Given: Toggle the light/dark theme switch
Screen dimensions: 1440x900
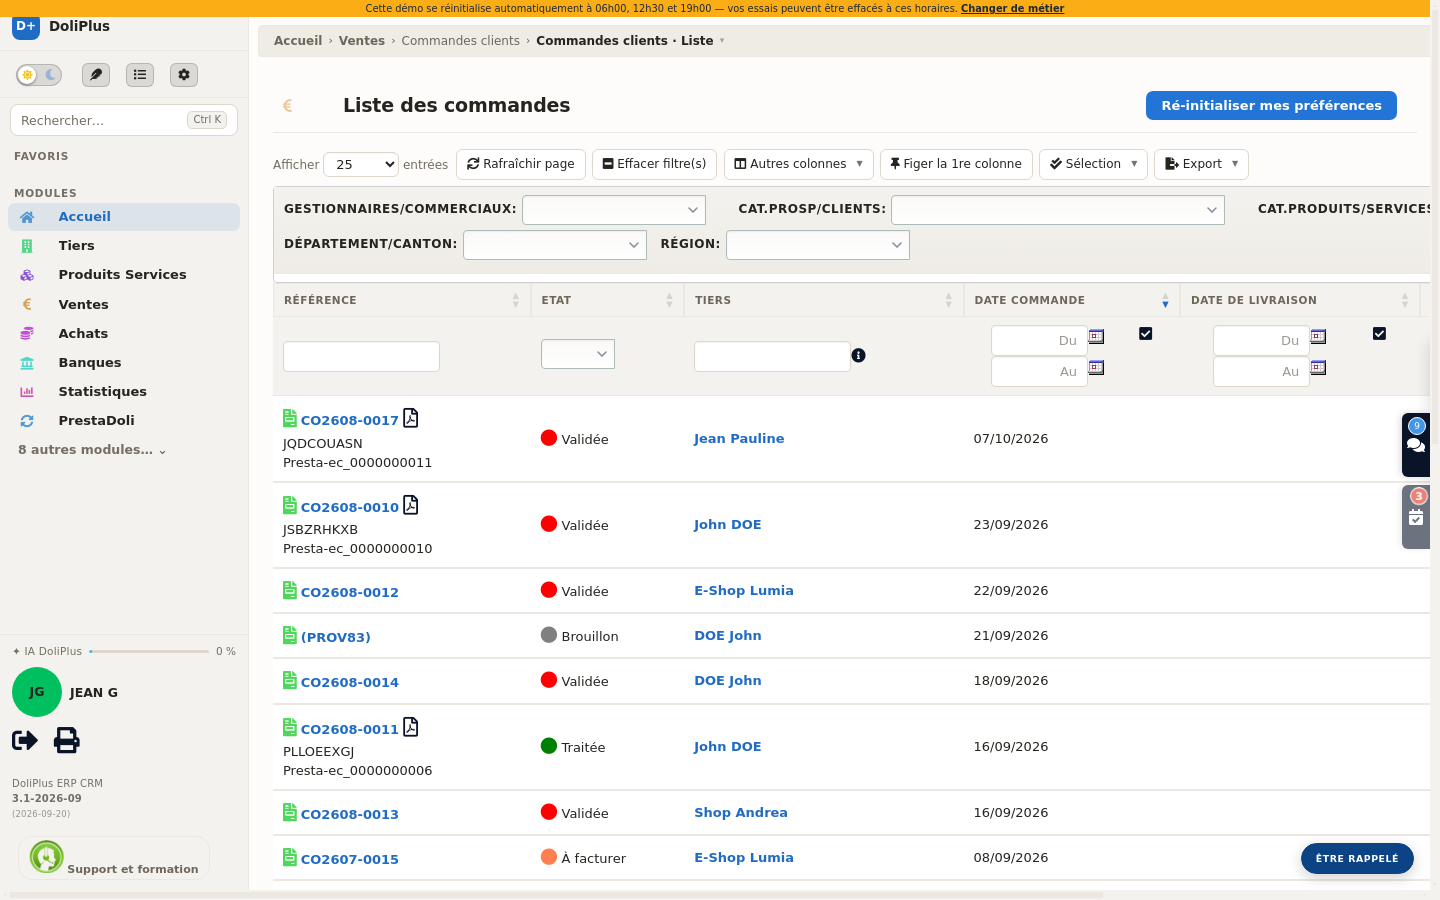Looking at the screenshot, I should tap(39, 75).
